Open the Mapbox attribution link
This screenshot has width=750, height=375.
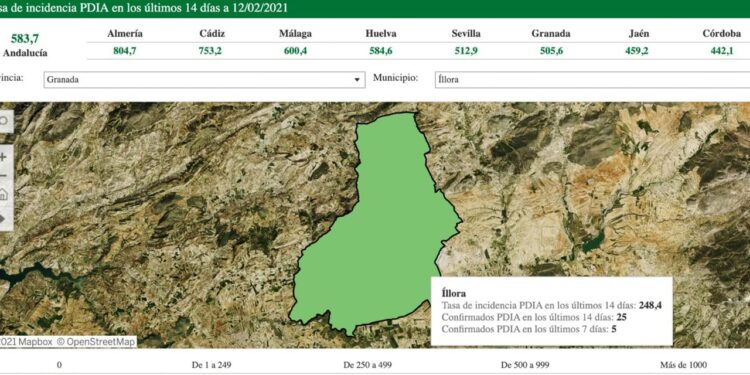(x=26, y=342)
